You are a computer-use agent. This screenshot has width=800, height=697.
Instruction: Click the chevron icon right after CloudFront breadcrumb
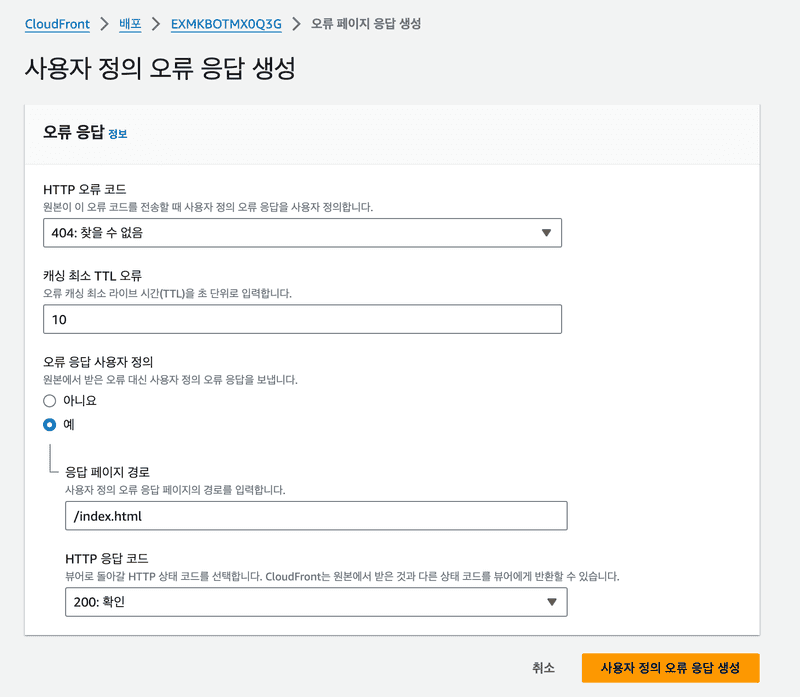(x=104, y=23)
